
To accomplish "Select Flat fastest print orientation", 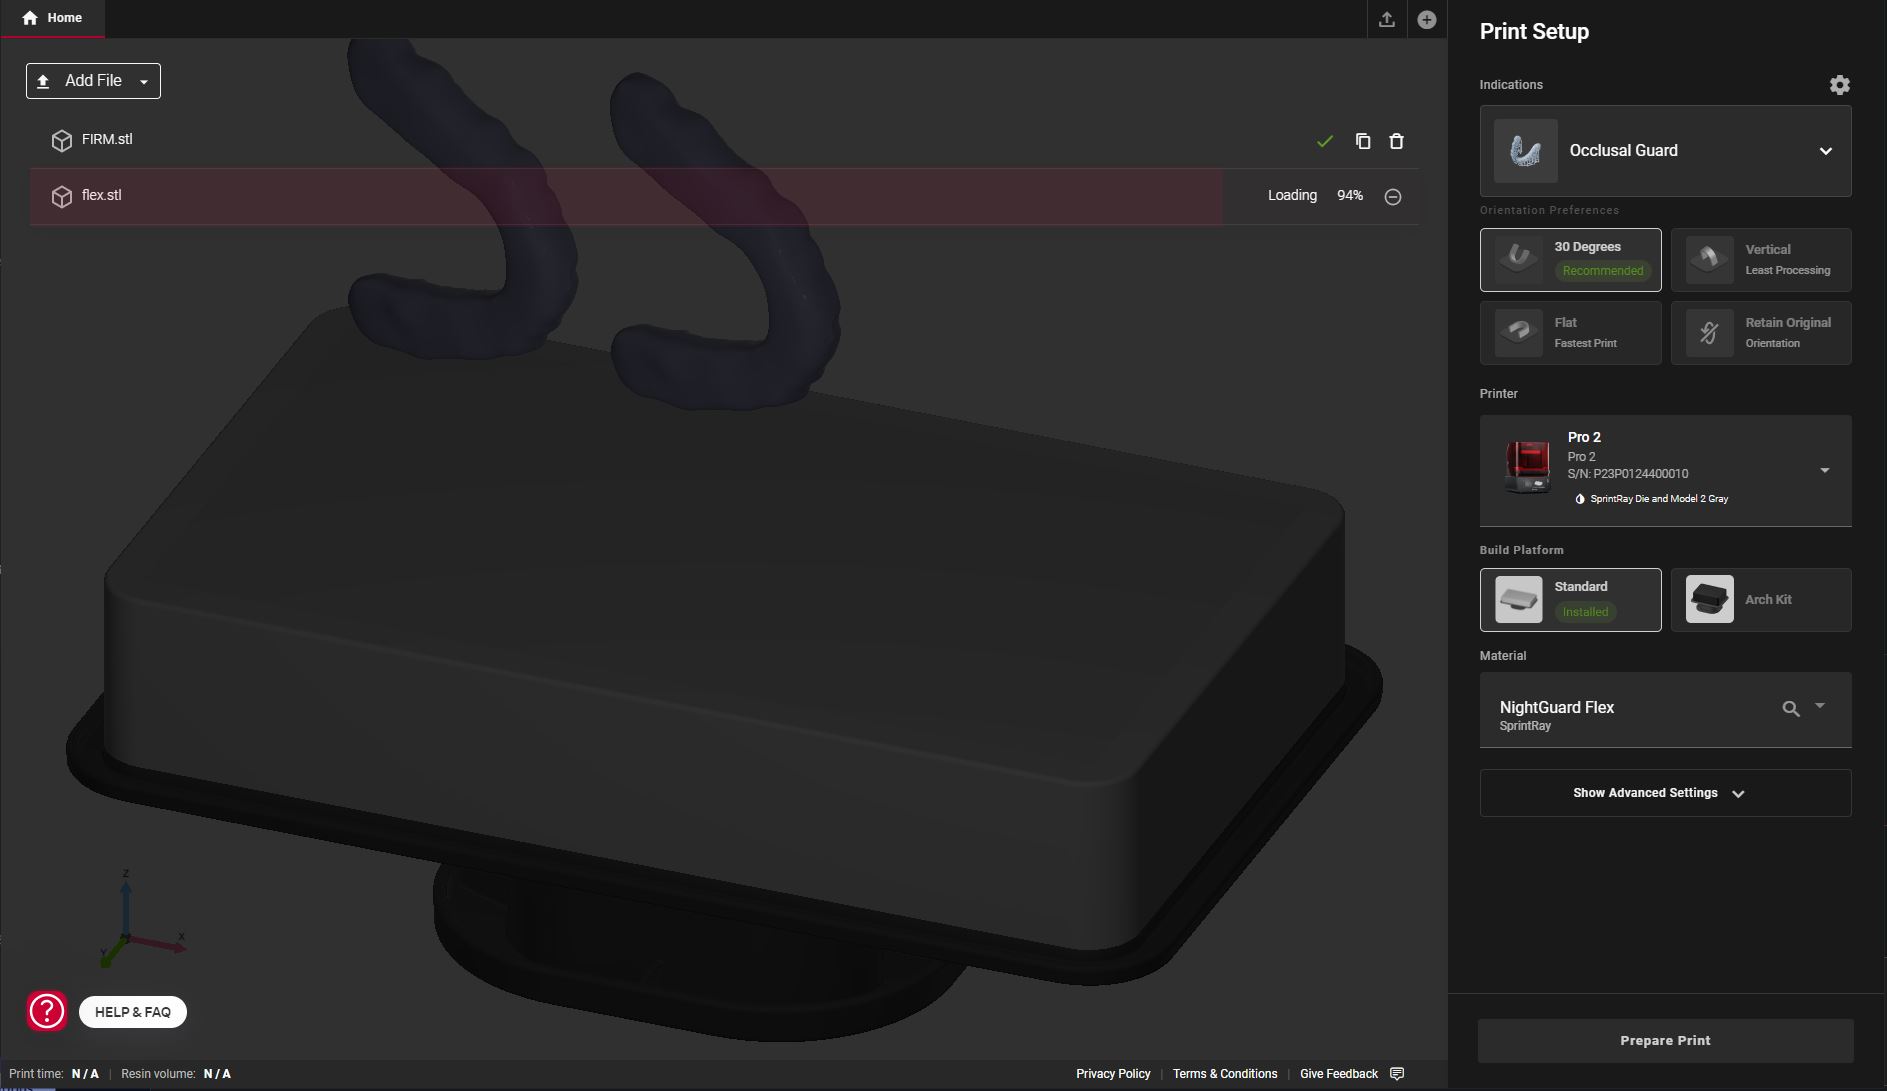I will point(1570,333).
